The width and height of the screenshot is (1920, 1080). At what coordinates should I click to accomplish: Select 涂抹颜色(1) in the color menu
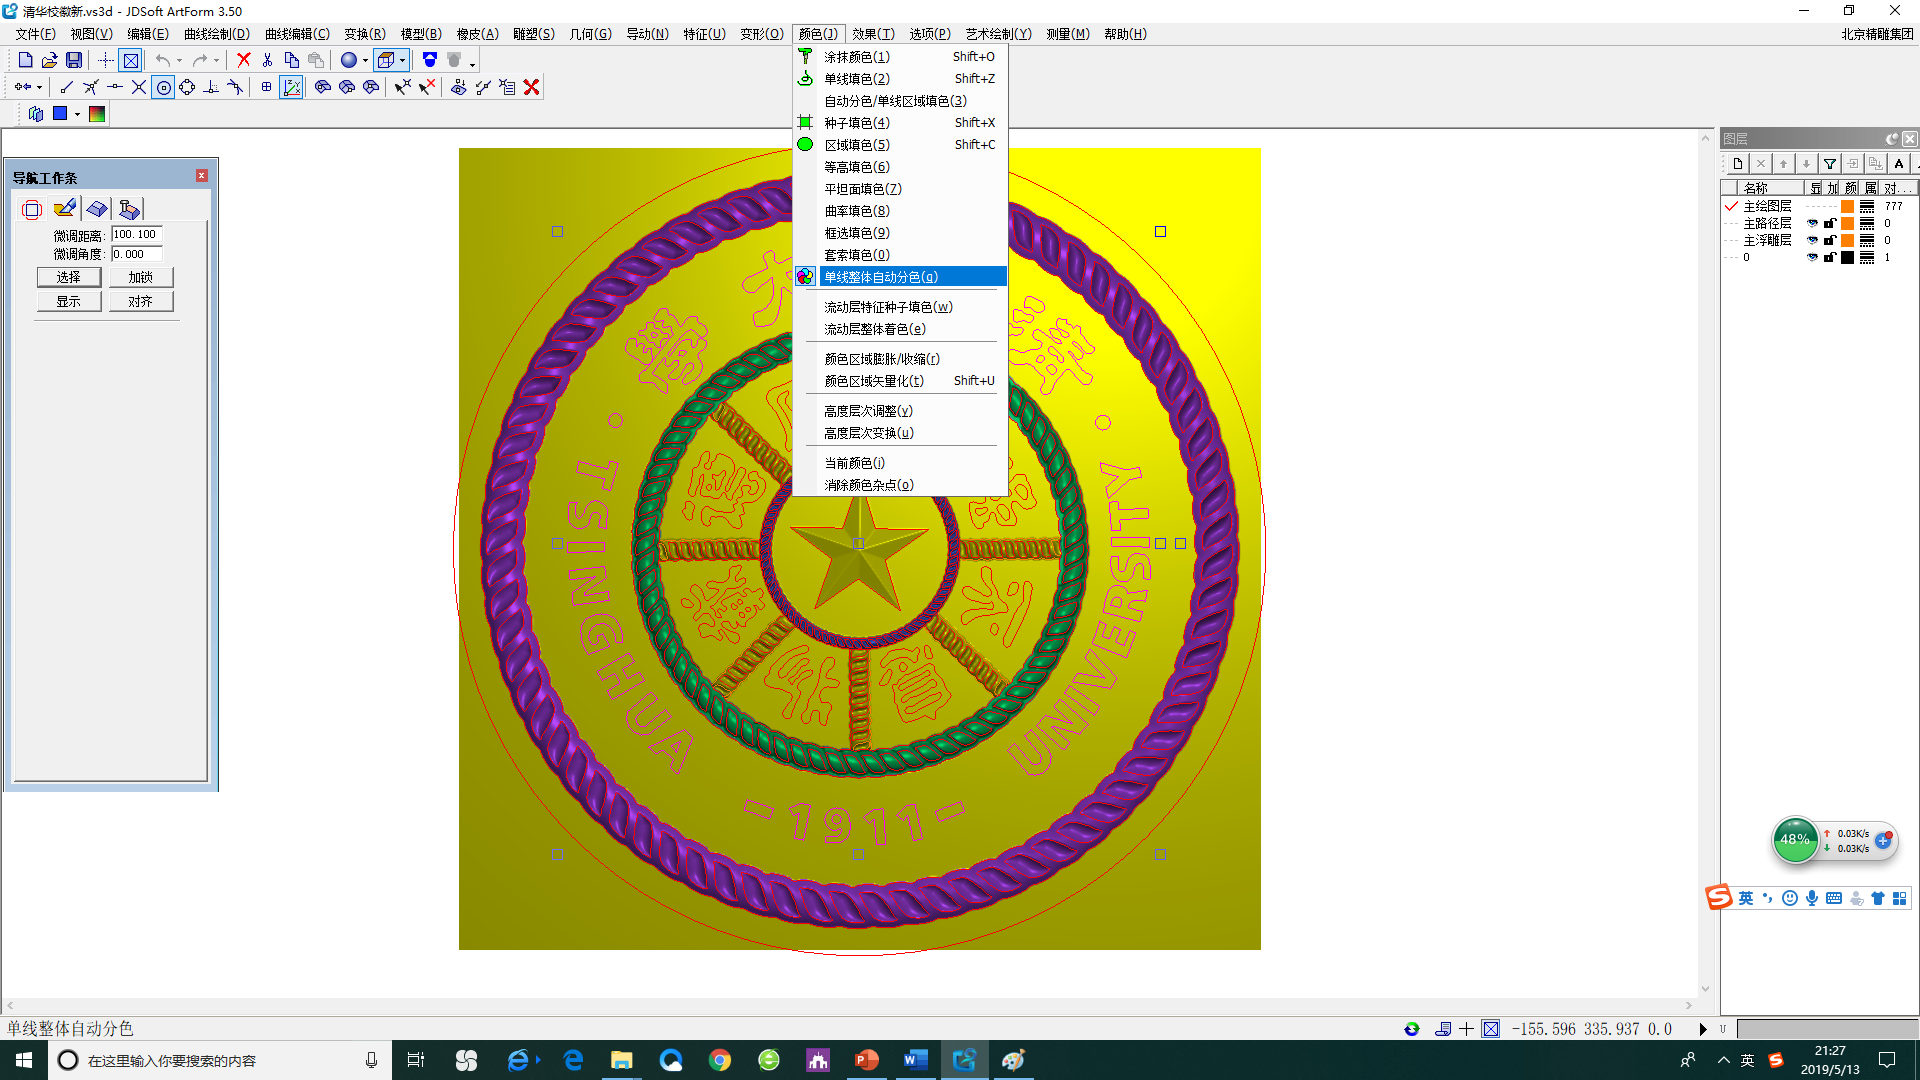coord(900,57)
